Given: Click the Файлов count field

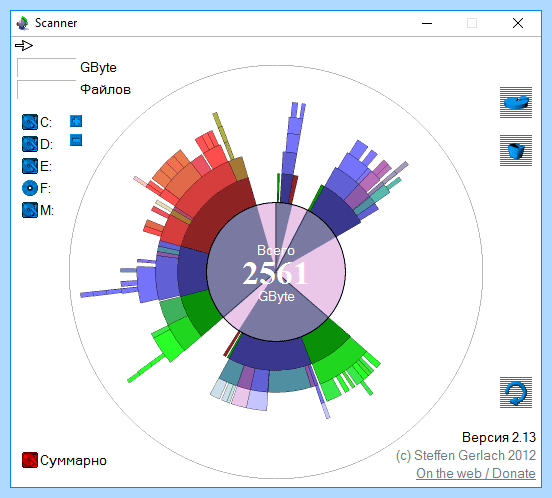Looking at the screenshot, I should (46, 89).
